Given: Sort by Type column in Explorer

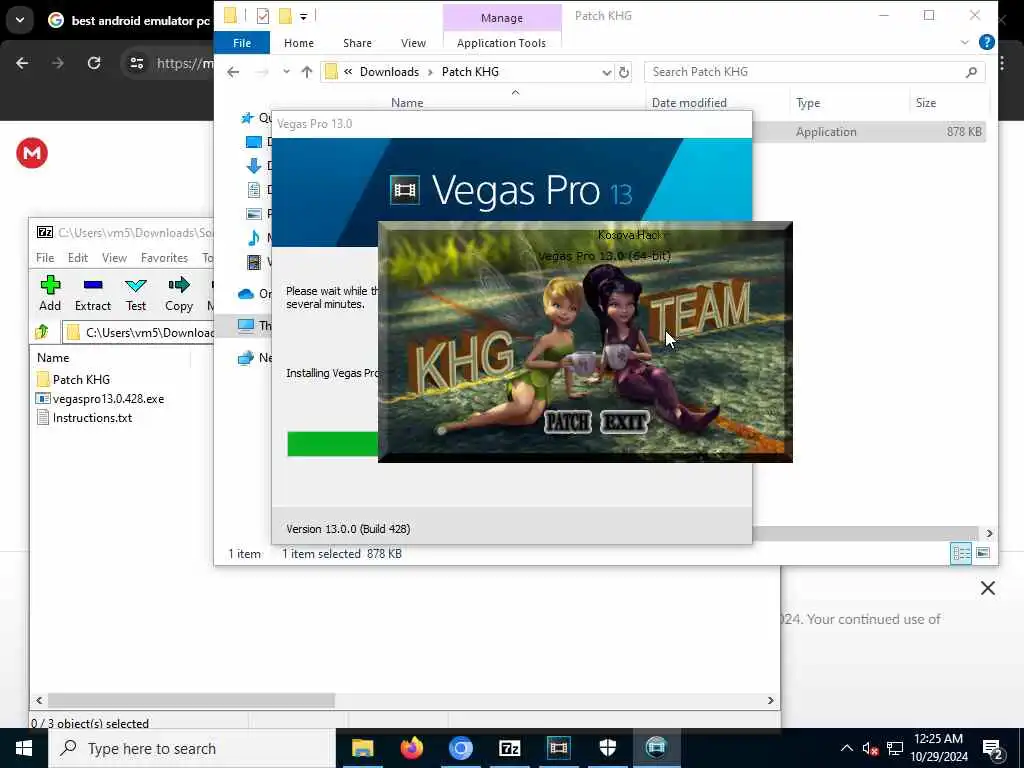Looking at the screenshot, I should tap(808, 103).
